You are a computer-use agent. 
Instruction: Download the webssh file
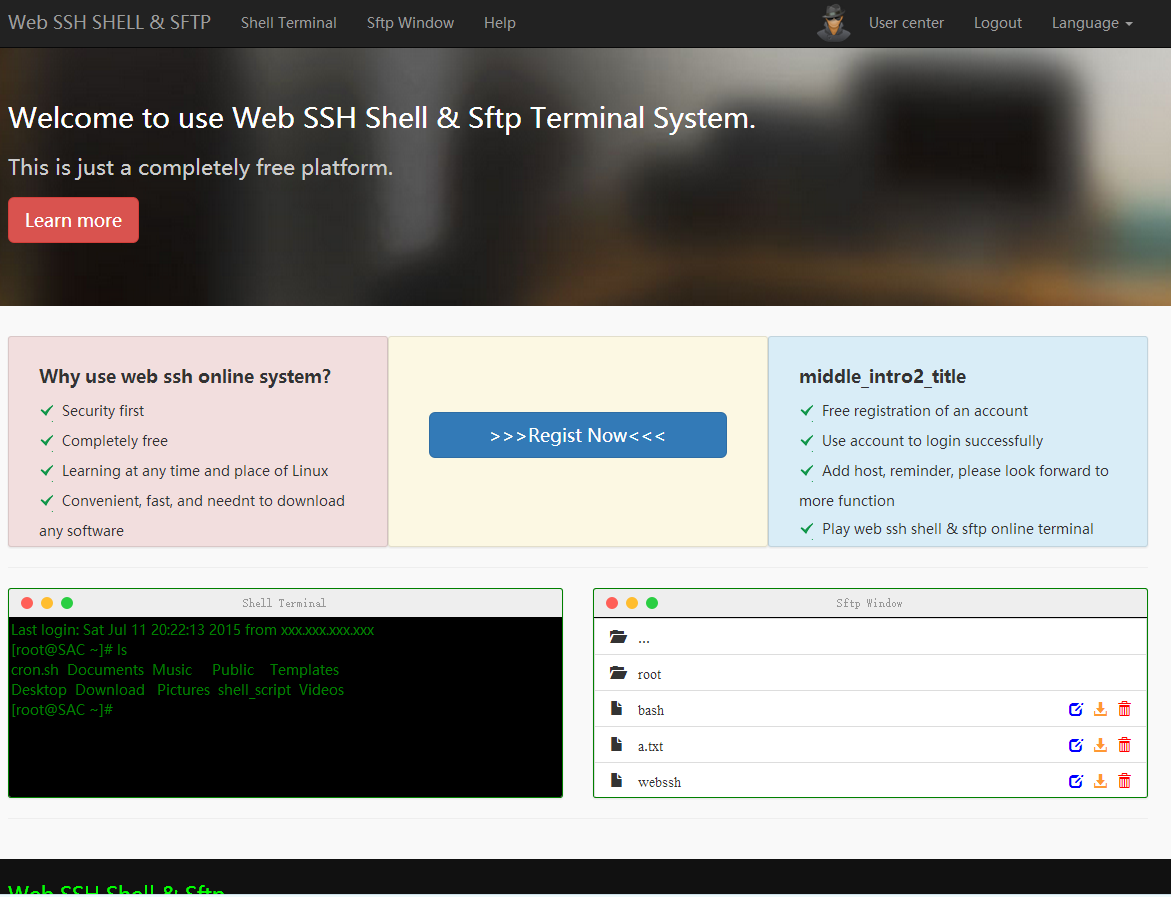[1100, 781]
